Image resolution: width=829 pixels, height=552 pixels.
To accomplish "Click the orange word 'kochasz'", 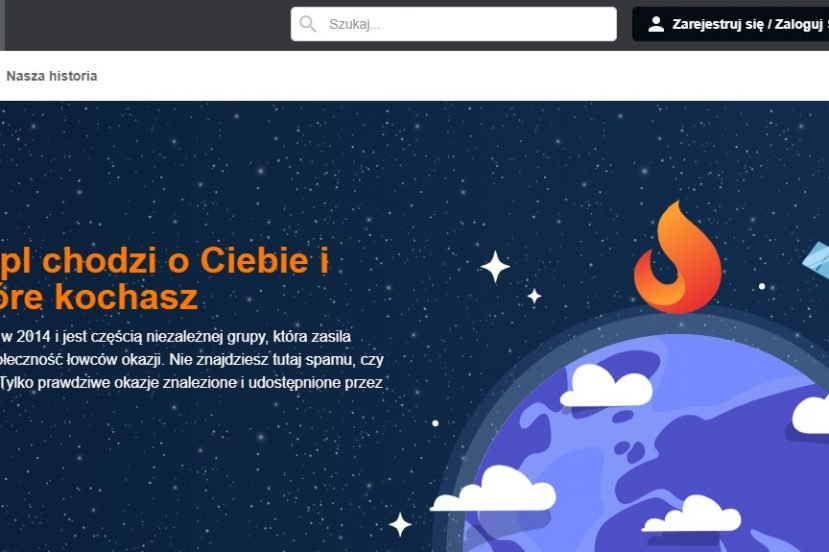I will (x=126, y=297).
